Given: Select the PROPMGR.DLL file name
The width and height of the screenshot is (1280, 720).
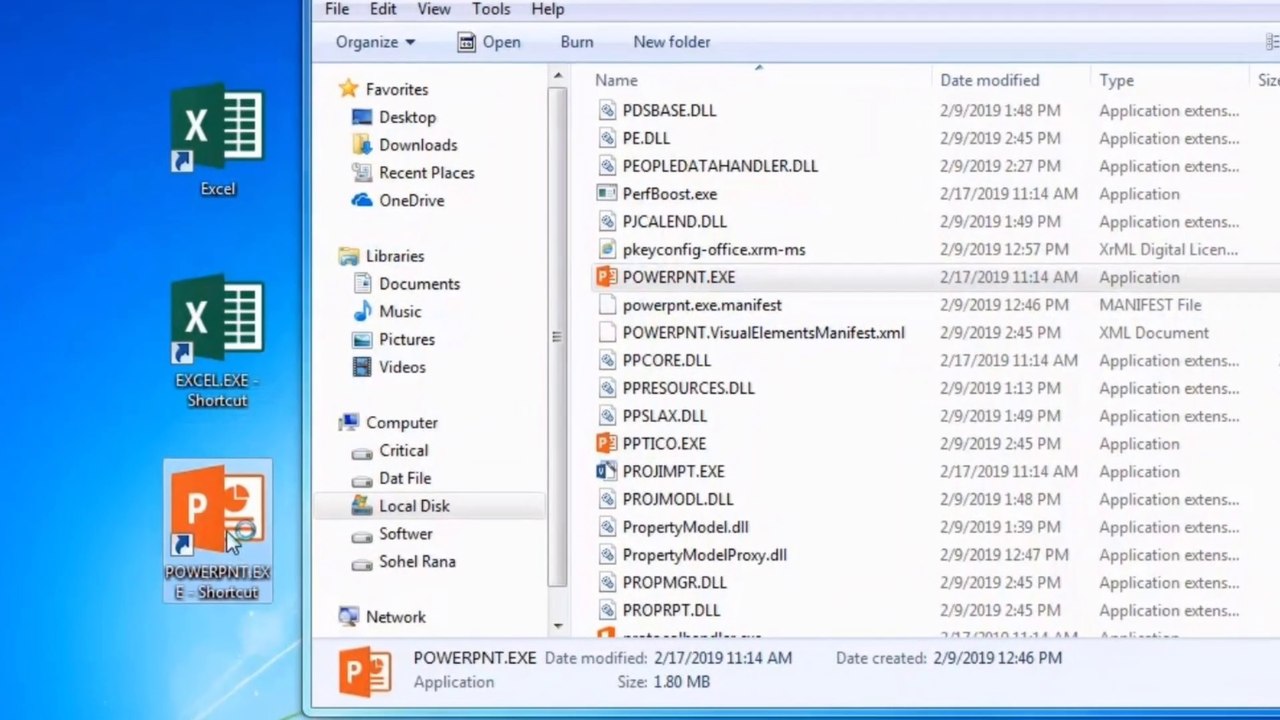Looking at the screenshot, I should point(674,582).
